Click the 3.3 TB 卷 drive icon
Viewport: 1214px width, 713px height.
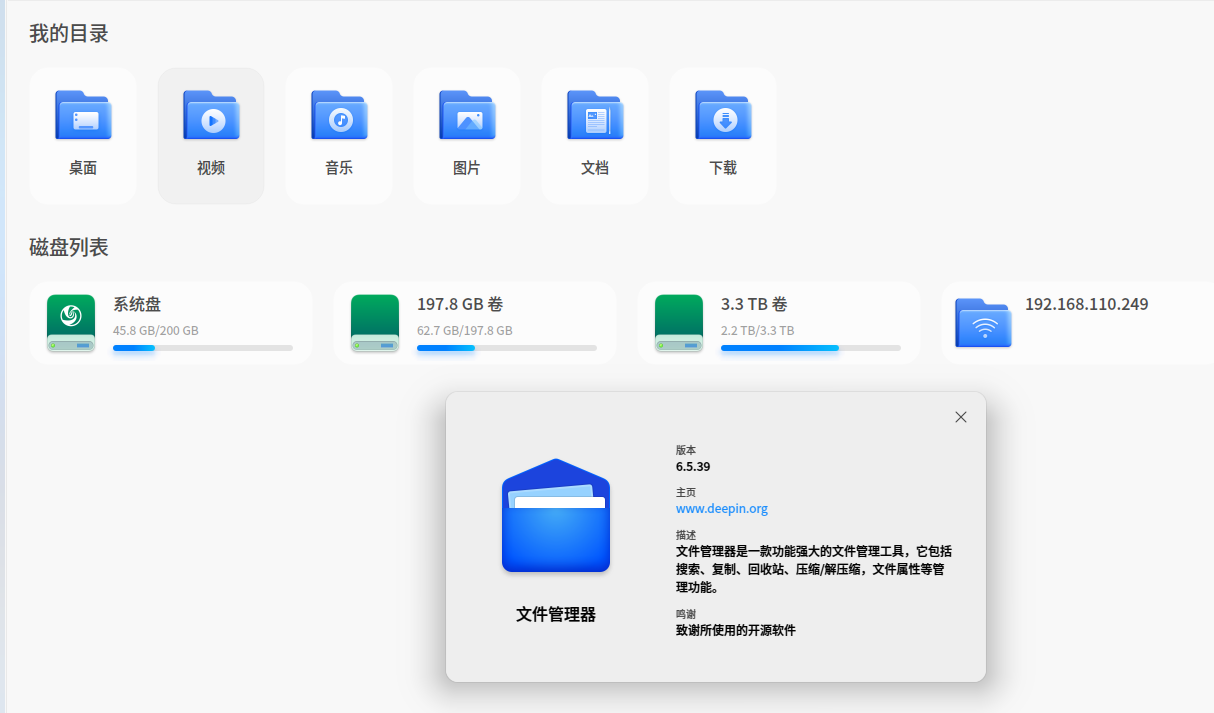(679, 323)
